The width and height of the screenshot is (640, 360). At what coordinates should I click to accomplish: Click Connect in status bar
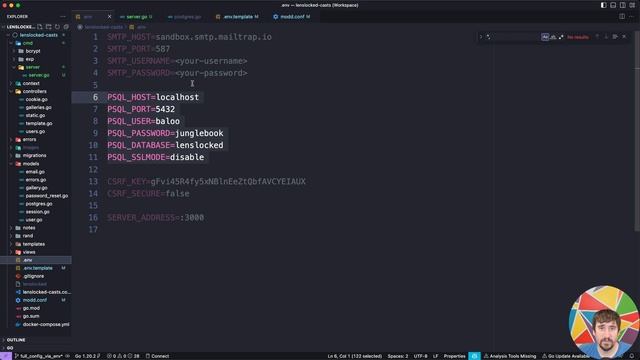(x=158, y=356)
